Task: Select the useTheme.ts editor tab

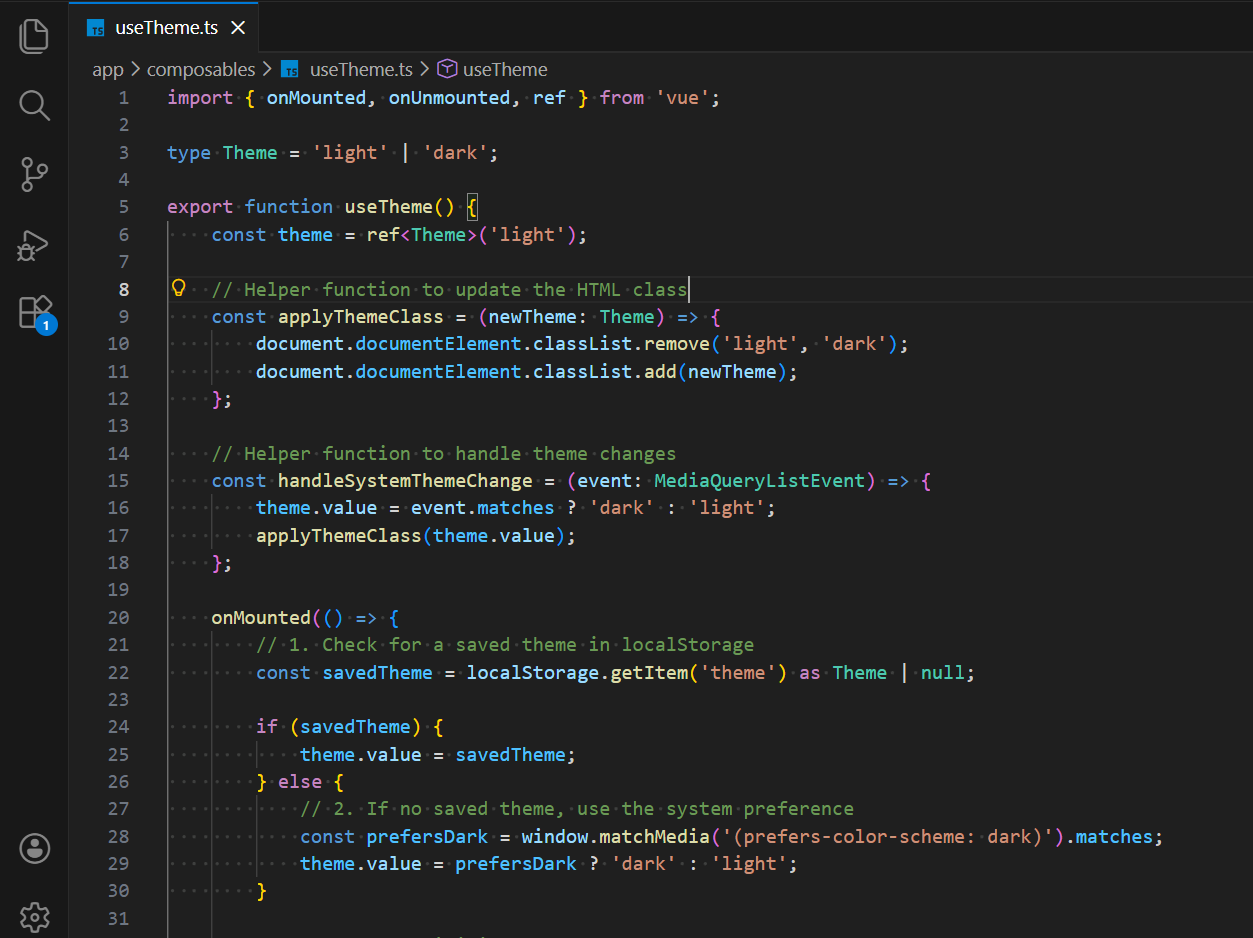Action: click(164, 28)
